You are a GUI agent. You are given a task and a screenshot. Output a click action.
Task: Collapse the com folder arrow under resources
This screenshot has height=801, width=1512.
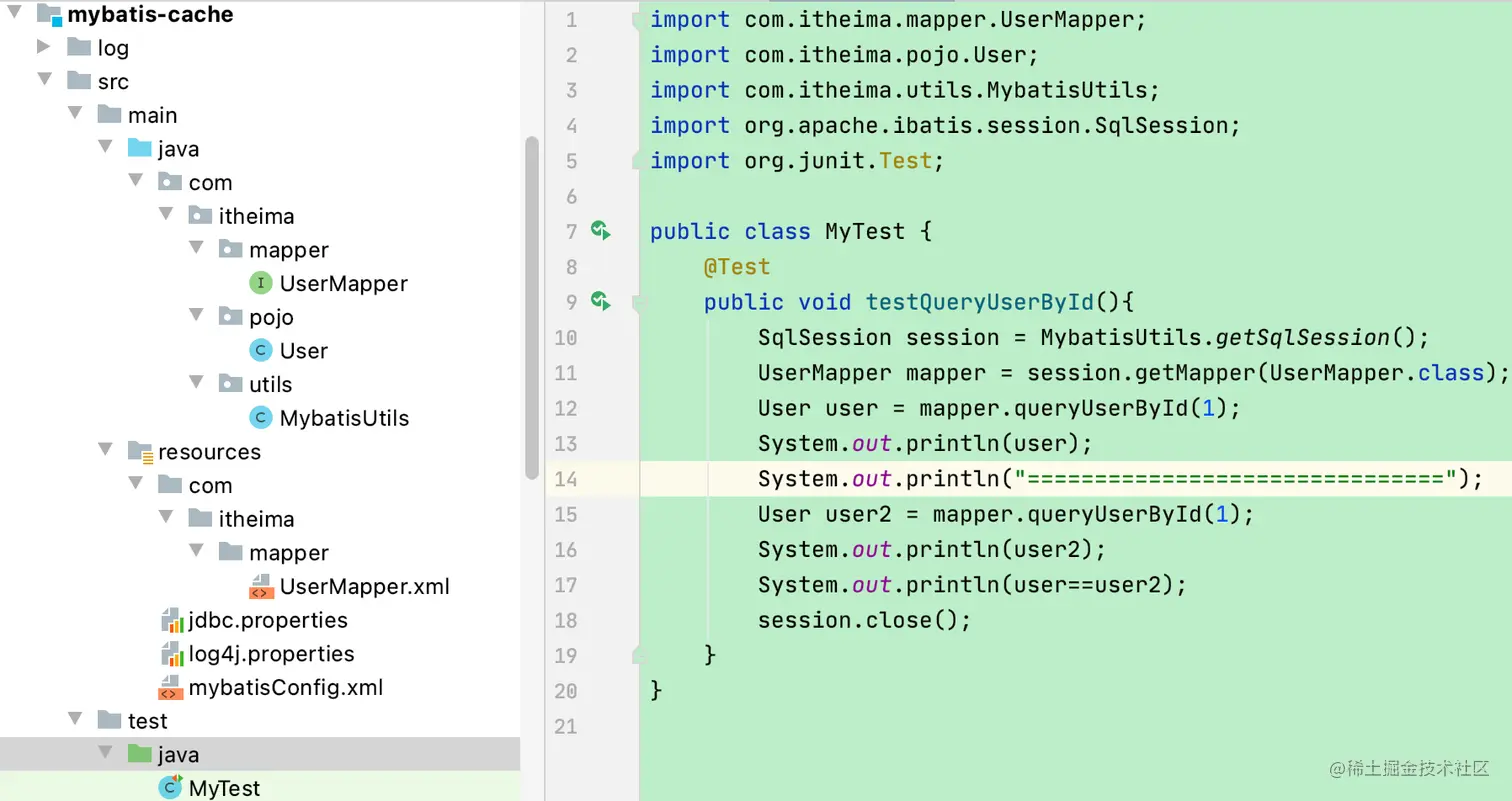pos(135,484)
